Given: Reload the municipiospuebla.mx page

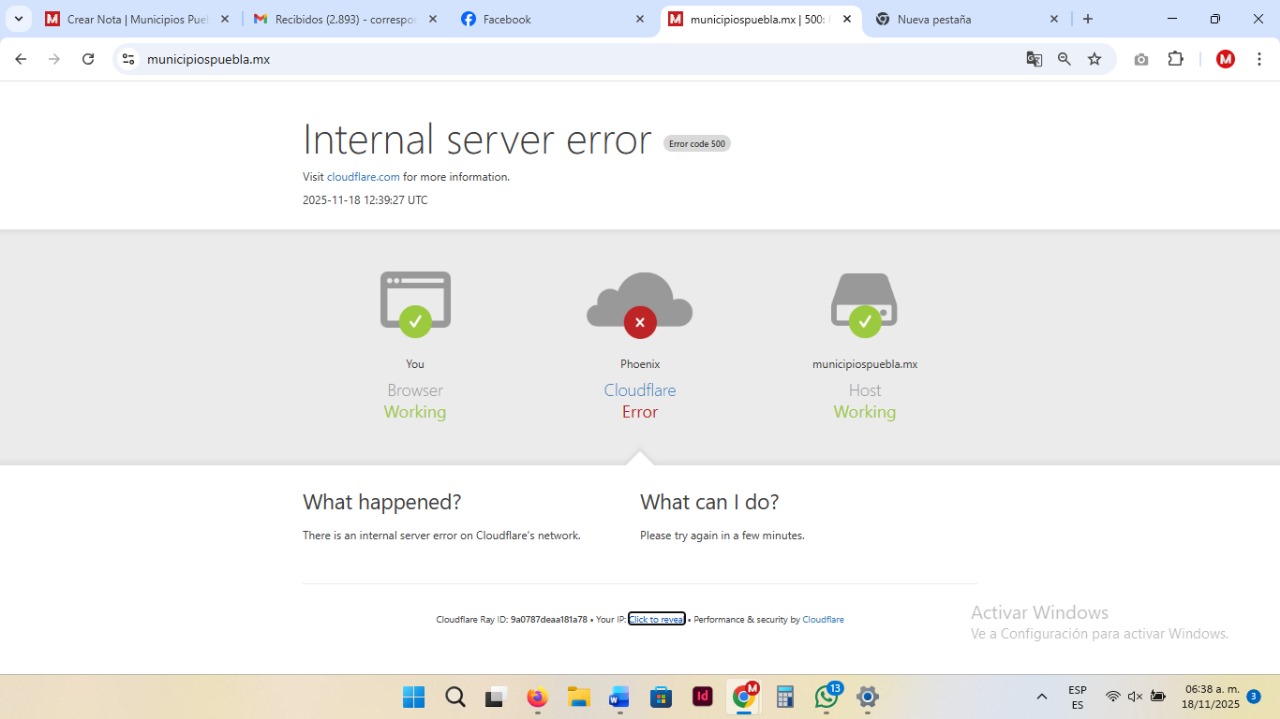Looking at the screenshot, I should point(88,59).
